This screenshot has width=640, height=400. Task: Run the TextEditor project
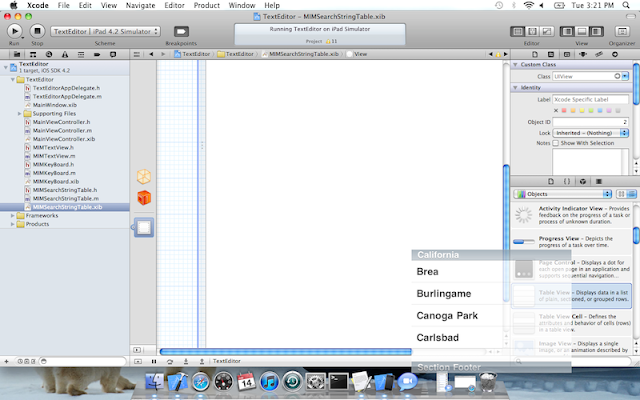(x=15, y=31)
